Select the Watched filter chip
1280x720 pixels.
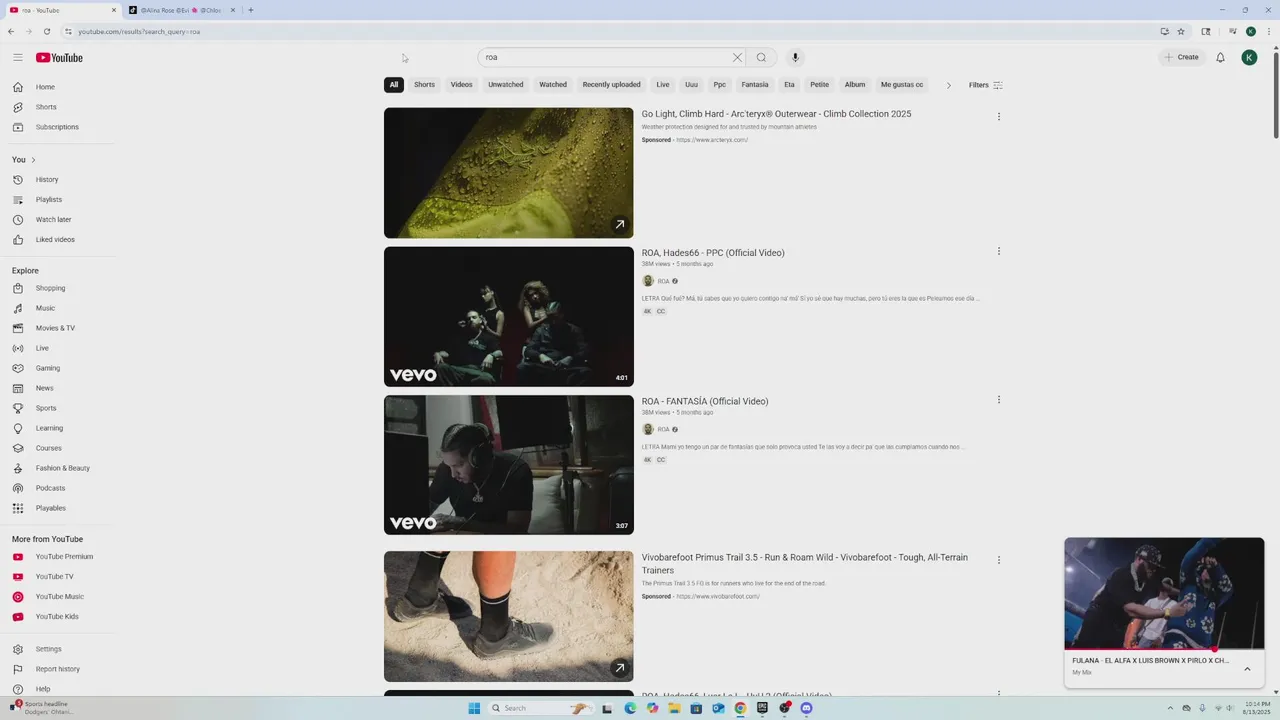click(x=553, y=85)
